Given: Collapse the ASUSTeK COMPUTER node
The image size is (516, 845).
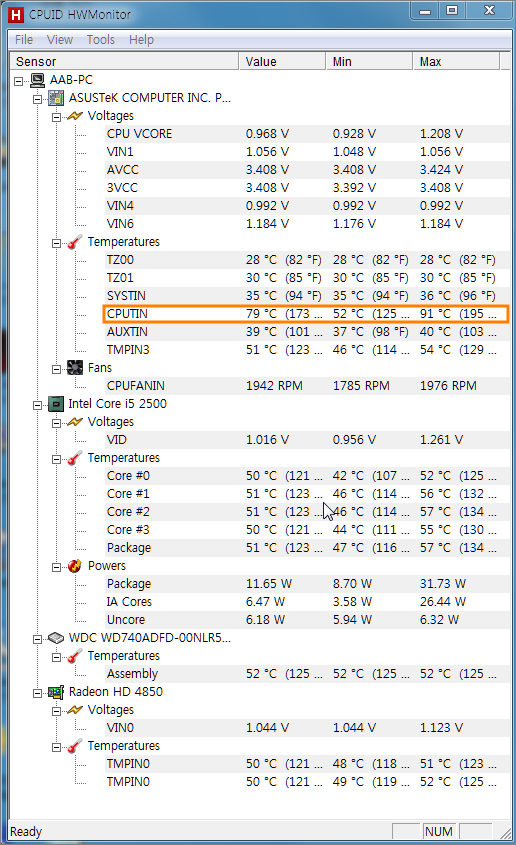Looking at the screenshot, I should [37, 99].
